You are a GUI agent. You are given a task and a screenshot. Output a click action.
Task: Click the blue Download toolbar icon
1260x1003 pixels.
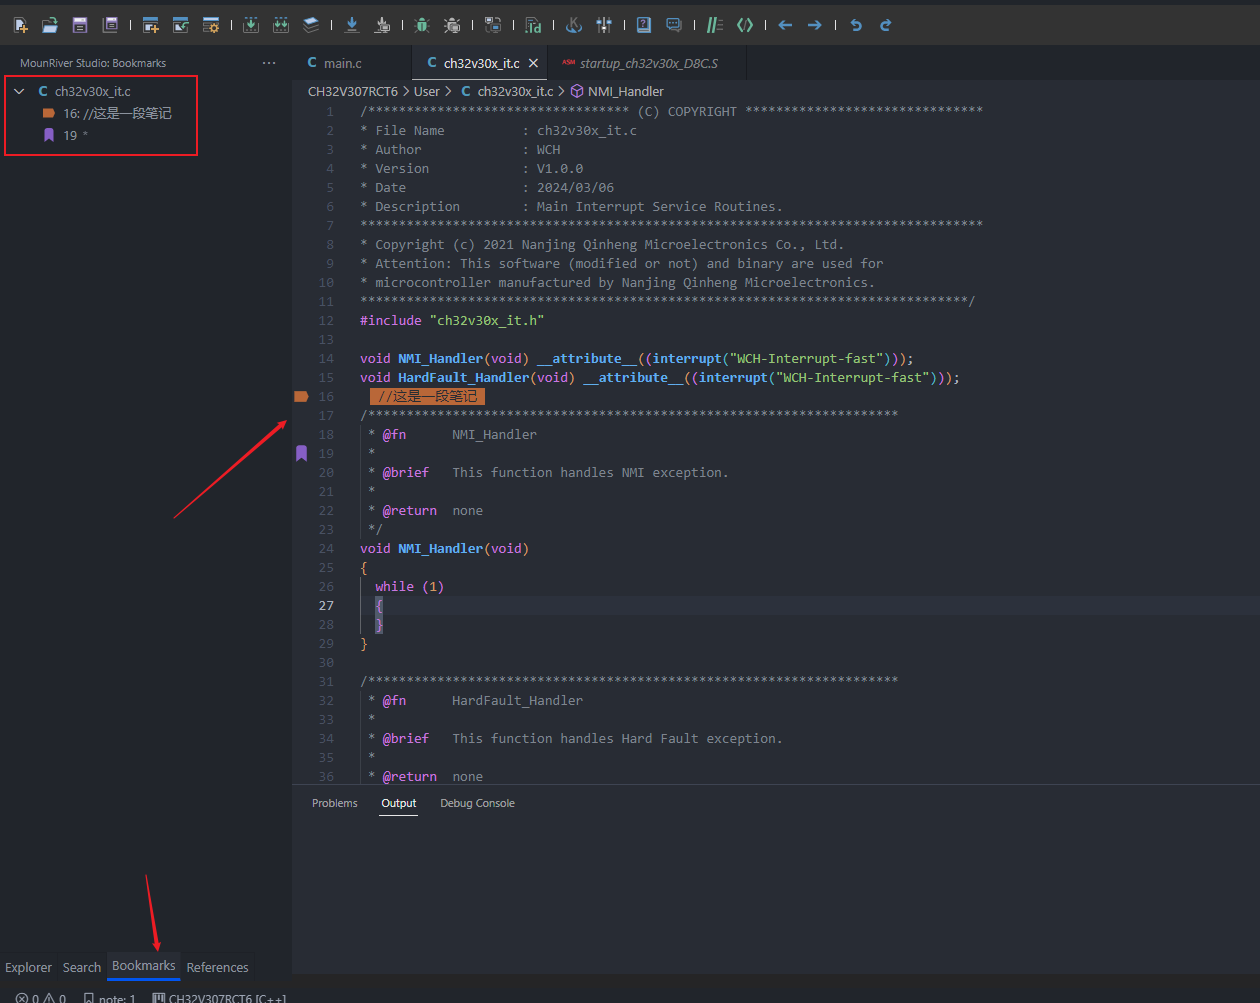pyautogui.click(x=352, y=25)
